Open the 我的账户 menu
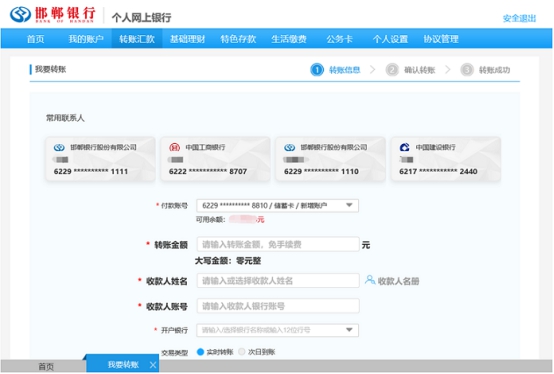This screenshot has width=554, height=374. pos(86,39)
